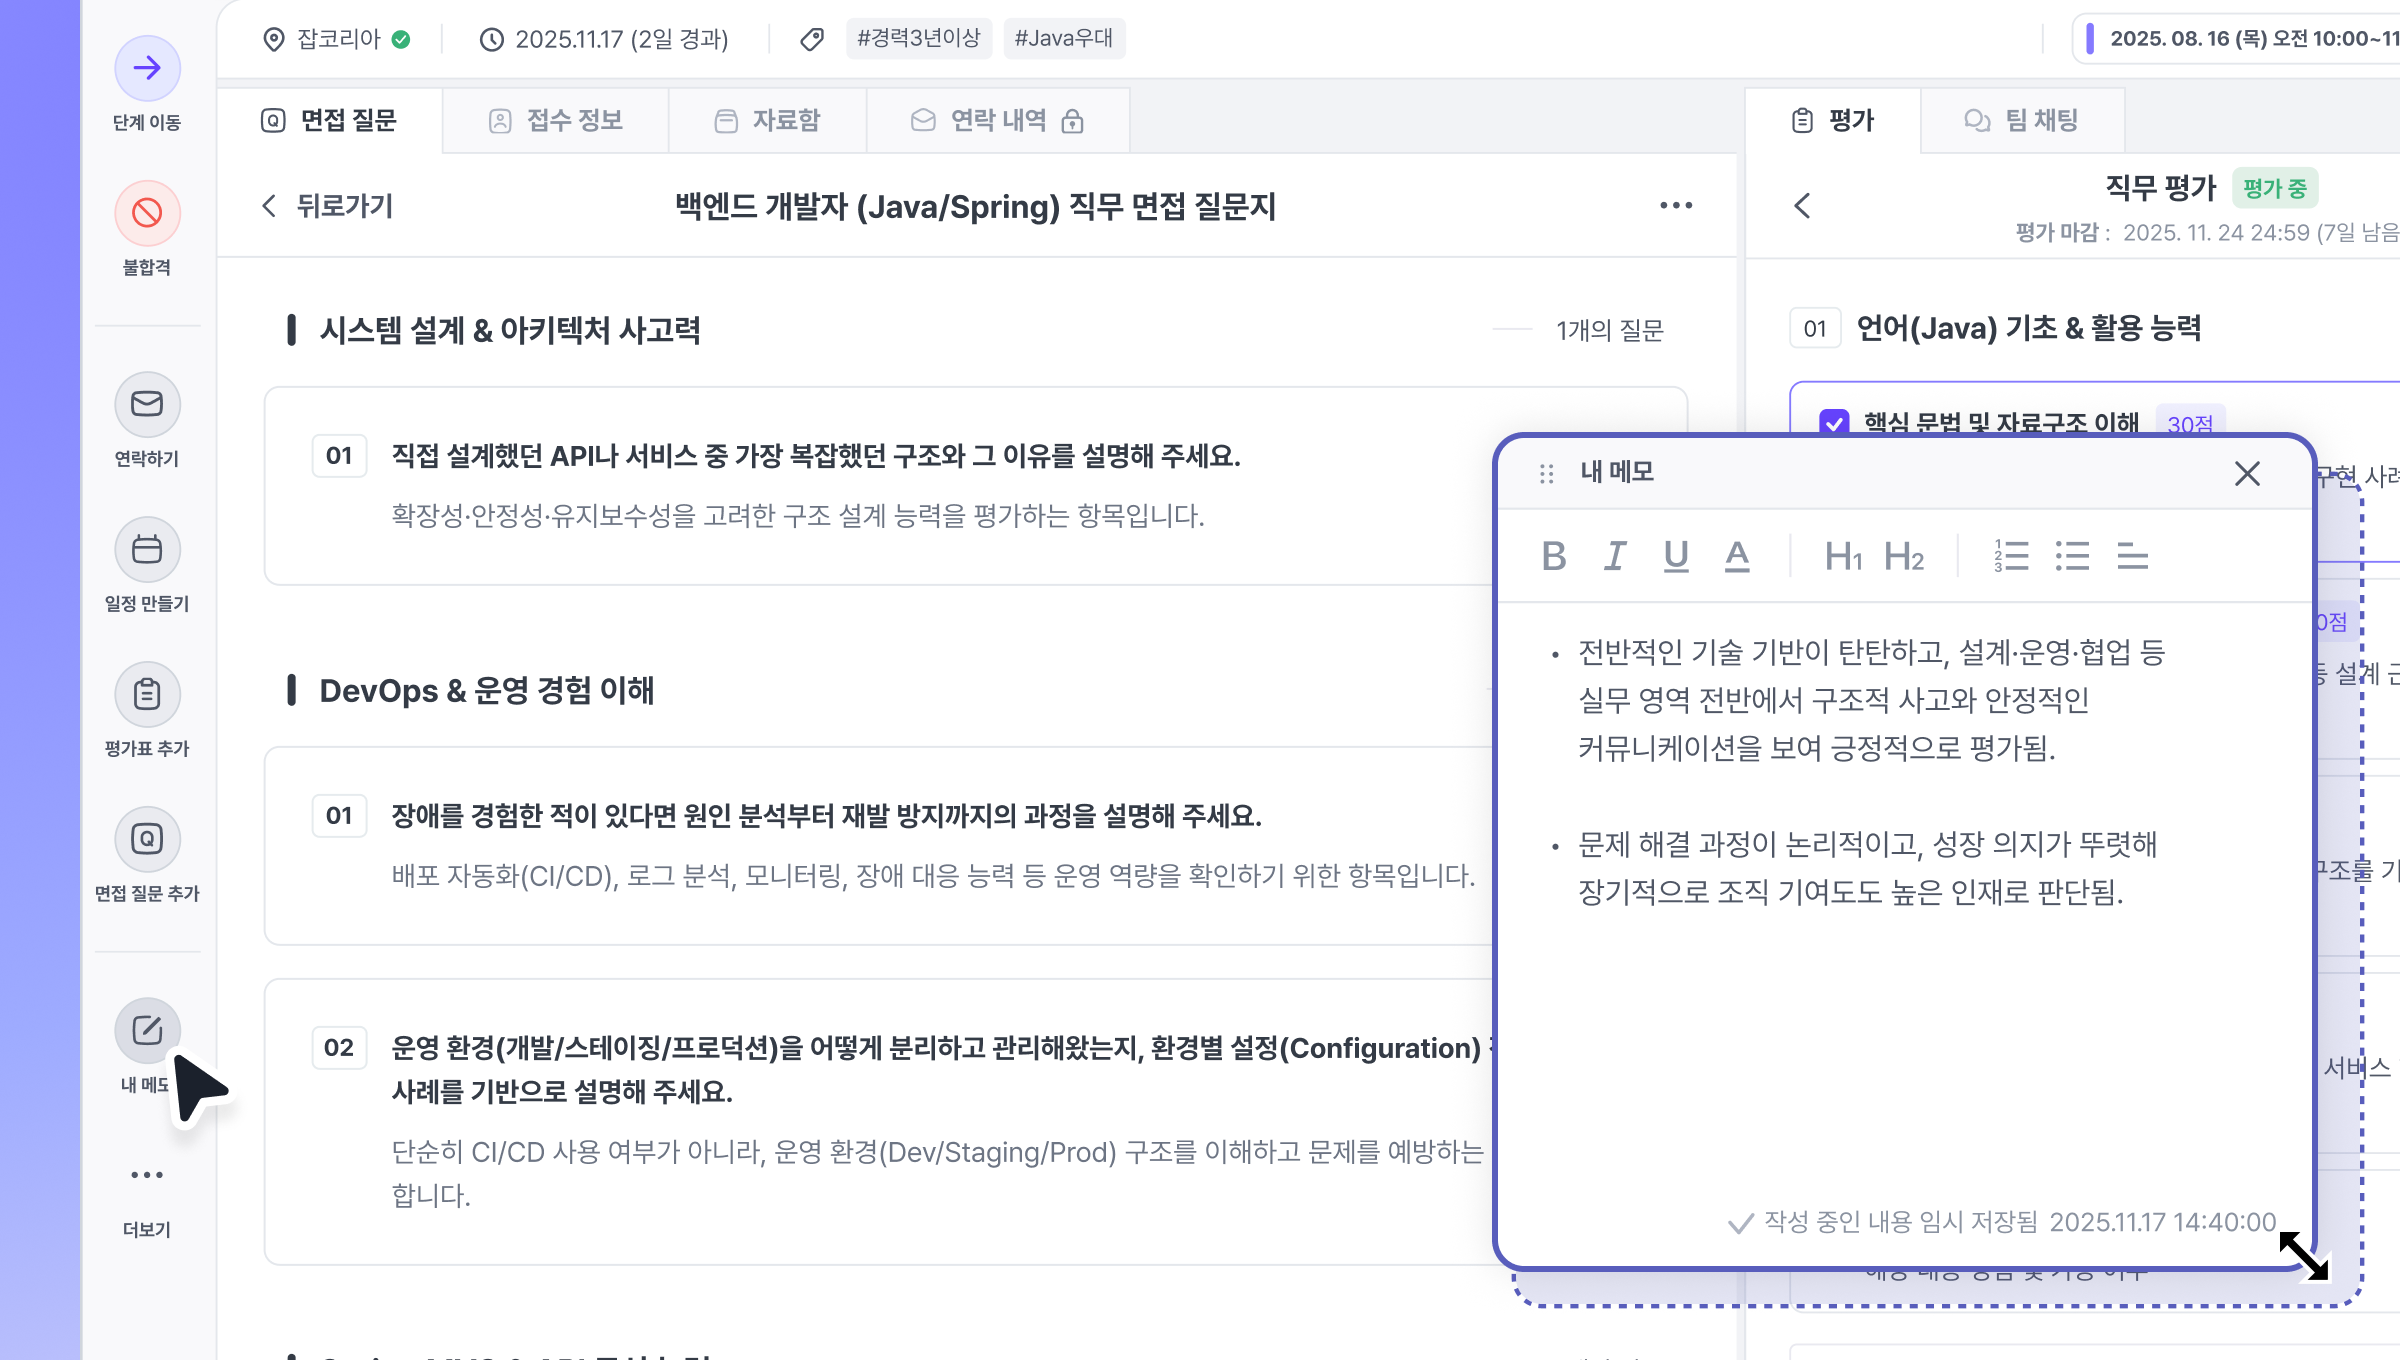
Task: Click the 평가표 추가 clipboard icon
Action: (147, 694)
